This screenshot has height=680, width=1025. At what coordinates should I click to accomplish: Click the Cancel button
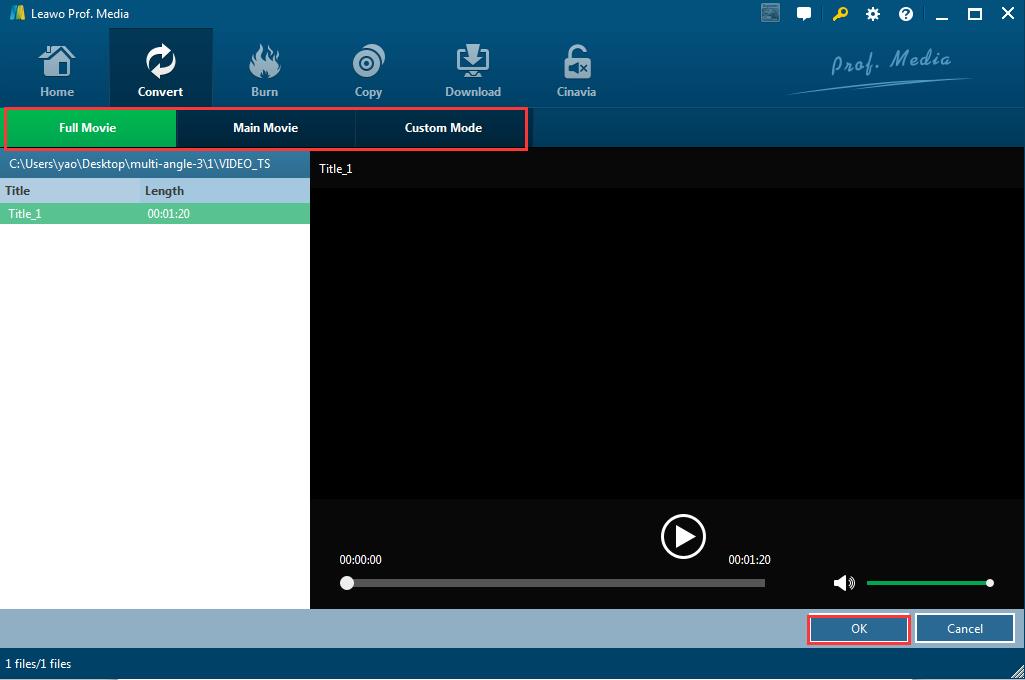[x=964, y=629]
